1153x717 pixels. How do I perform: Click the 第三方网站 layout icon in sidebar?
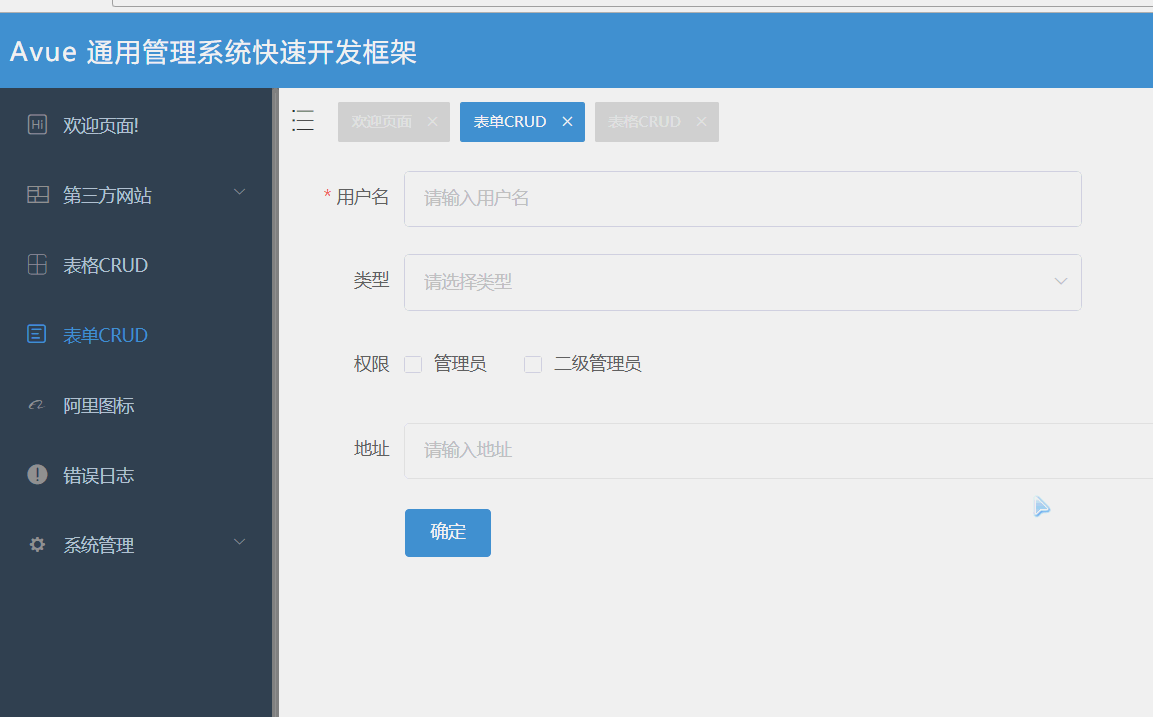pyautogui.click(x=38, y=195)
